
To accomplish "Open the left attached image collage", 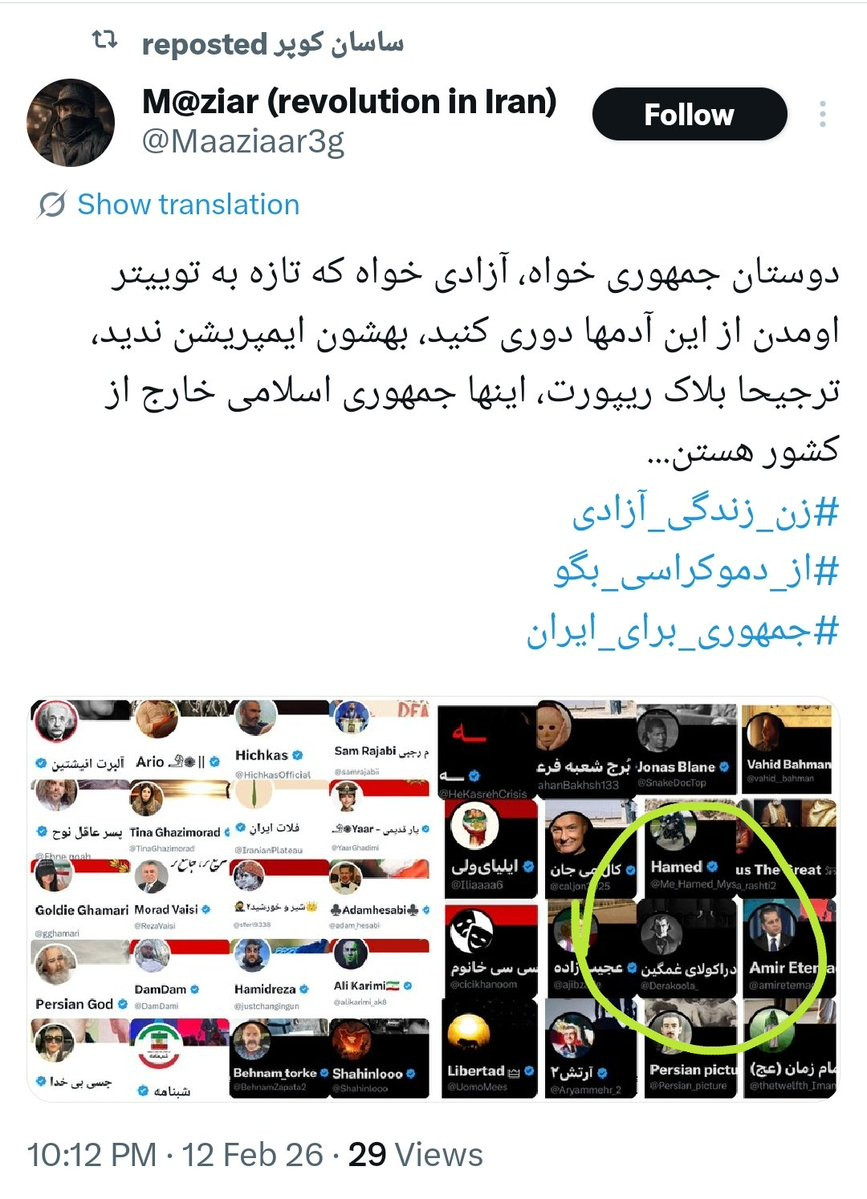I will [x=229, y=899].
